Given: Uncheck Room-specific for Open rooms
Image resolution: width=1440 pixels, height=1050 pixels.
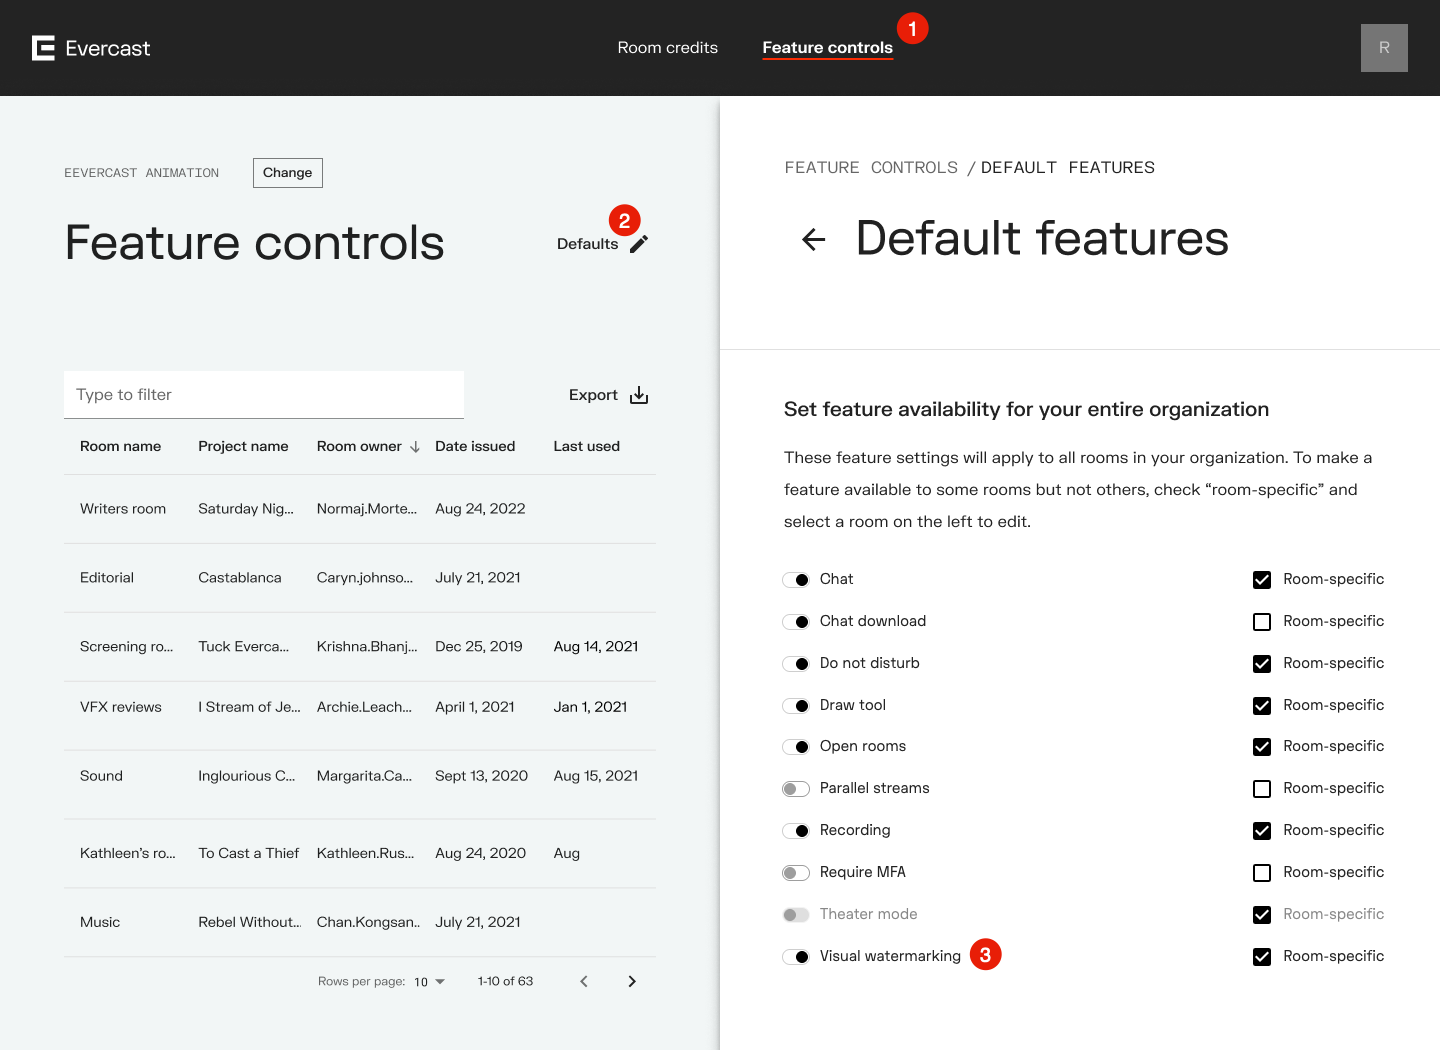Looking at the screenshot, I should click(1262, 747).
